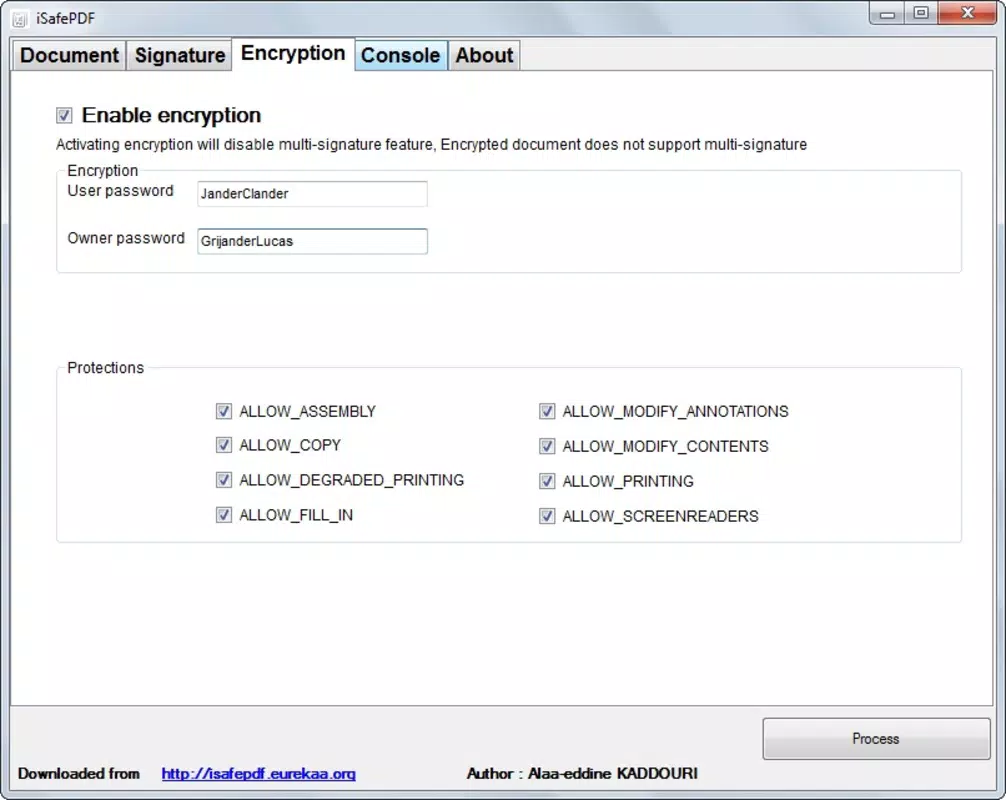Open the Console tab
The width and height of the screenshot is (1006, 800).
click(400, 55)
